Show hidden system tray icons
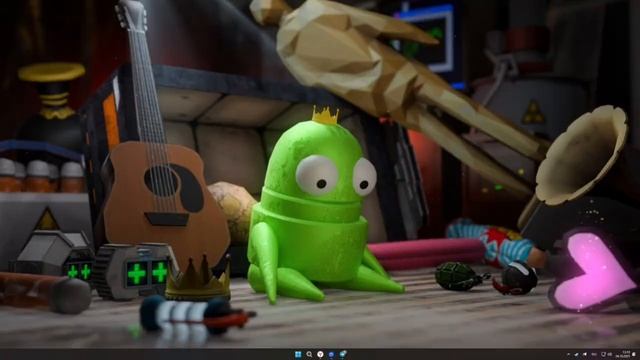 point(569,354)
